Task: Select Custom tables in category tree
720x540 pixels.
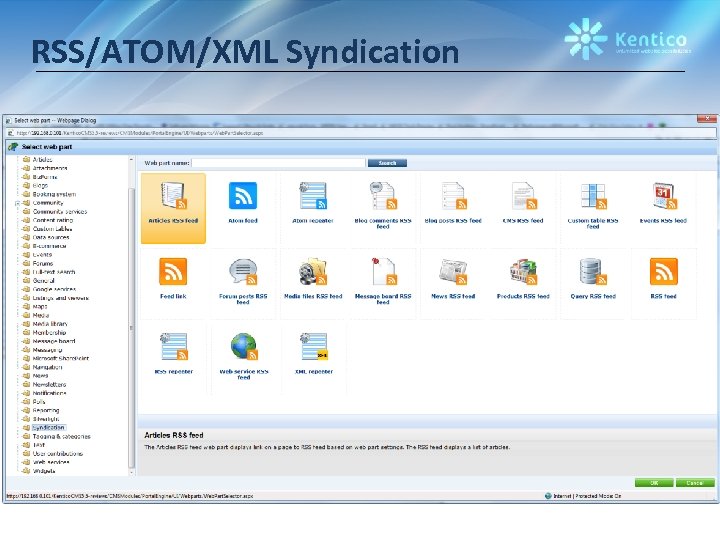Action: [52, 229]
